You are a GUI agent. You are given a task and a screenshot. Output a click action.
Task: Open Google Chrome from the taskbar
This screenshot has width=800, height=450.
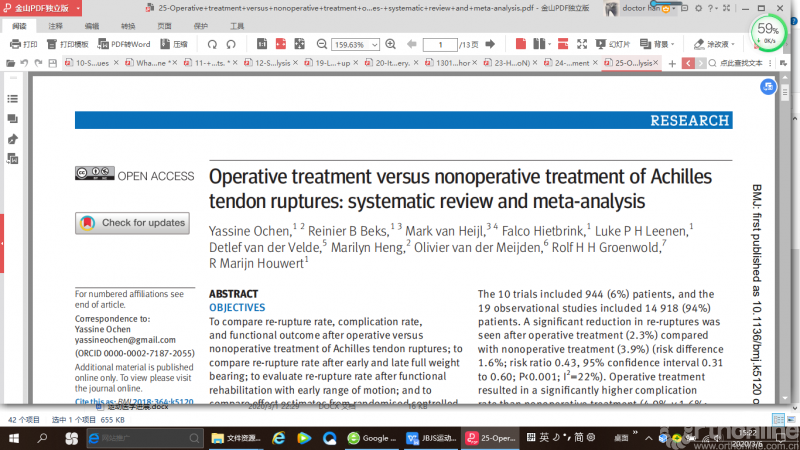[x=371, y=438]
